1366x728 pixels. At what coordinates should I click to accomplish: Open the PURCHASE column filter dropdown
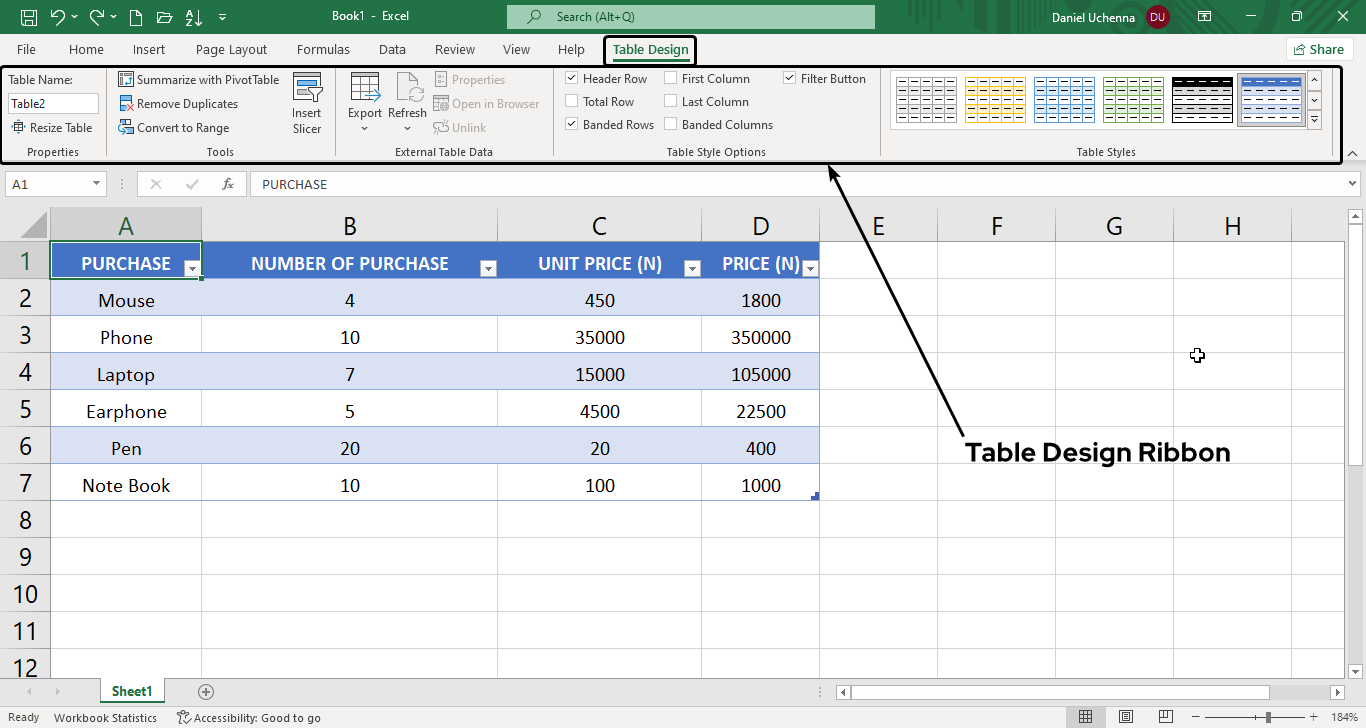(x=189, y=269)
